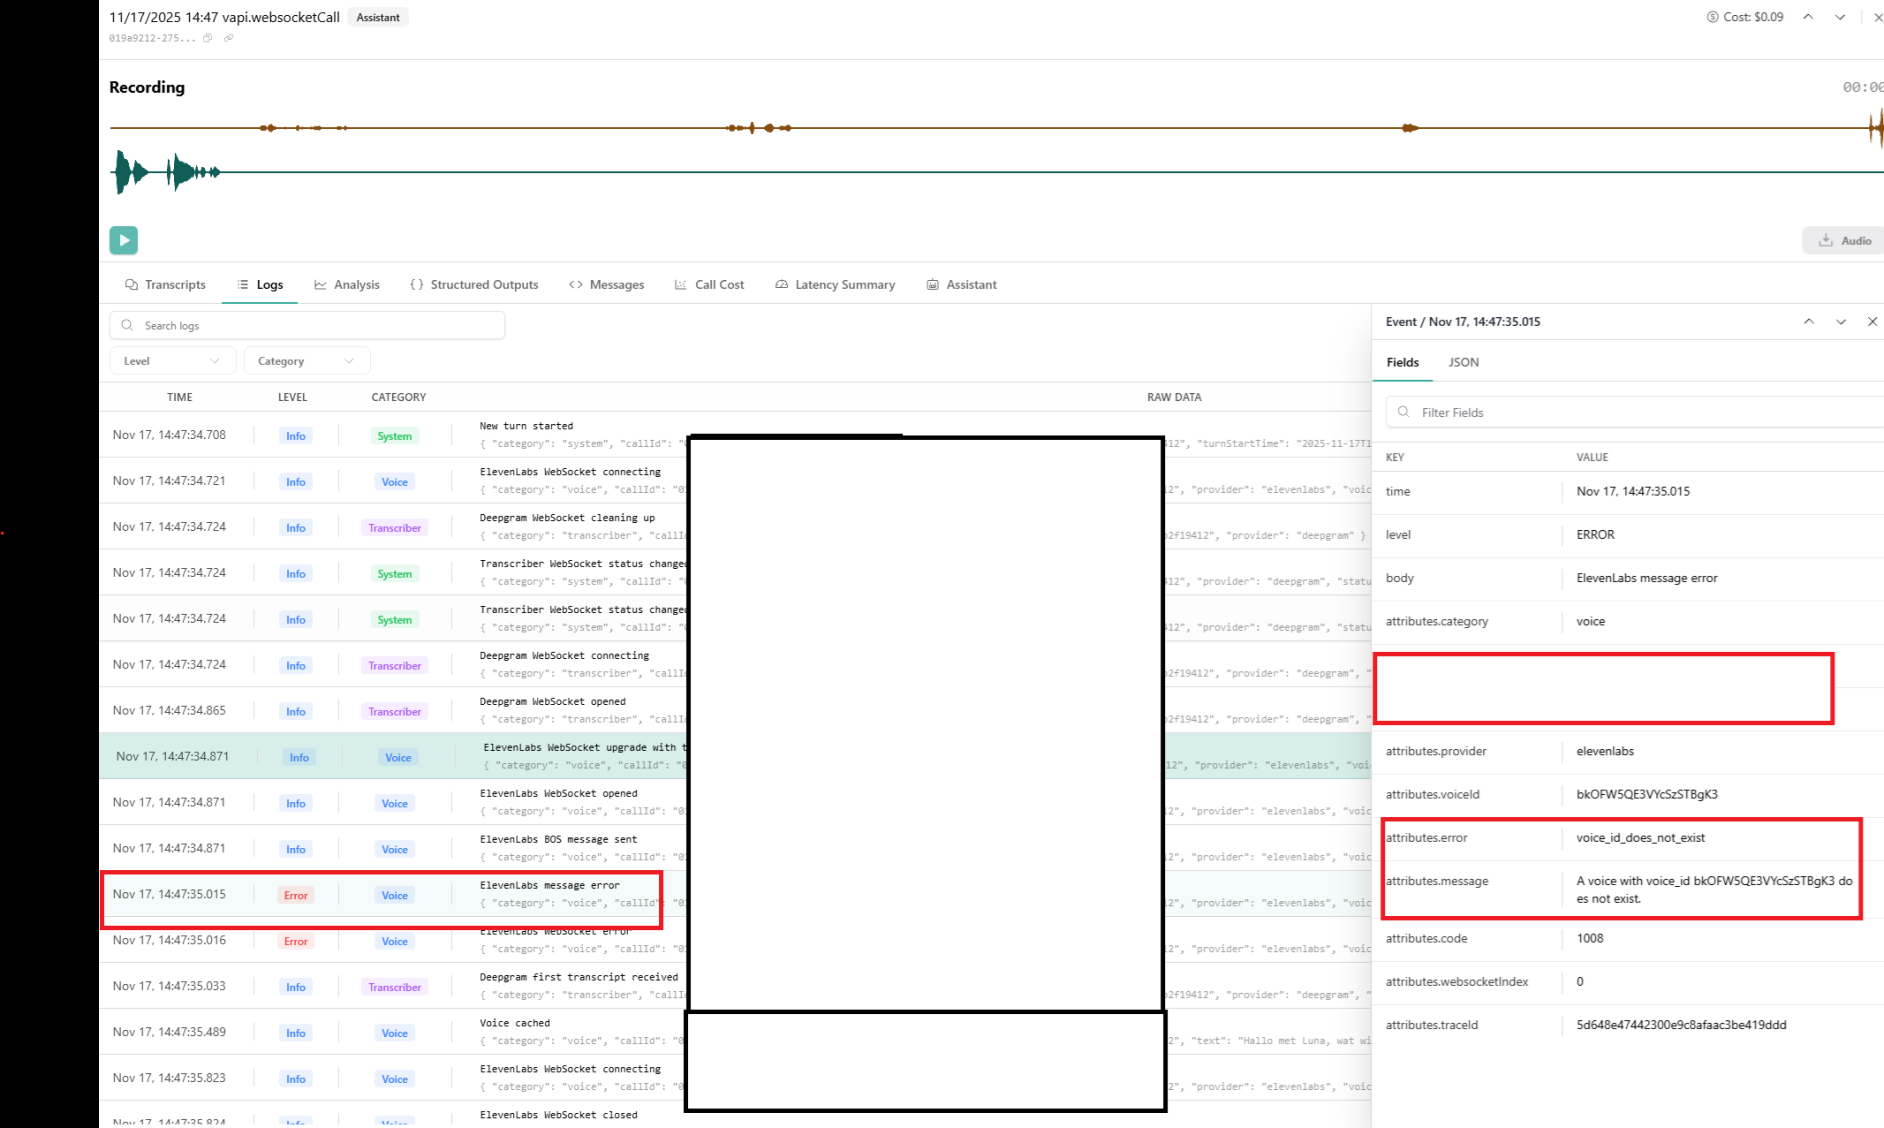Select the 'Deepgram first transcript received' log entry

(x=735, y=987)
